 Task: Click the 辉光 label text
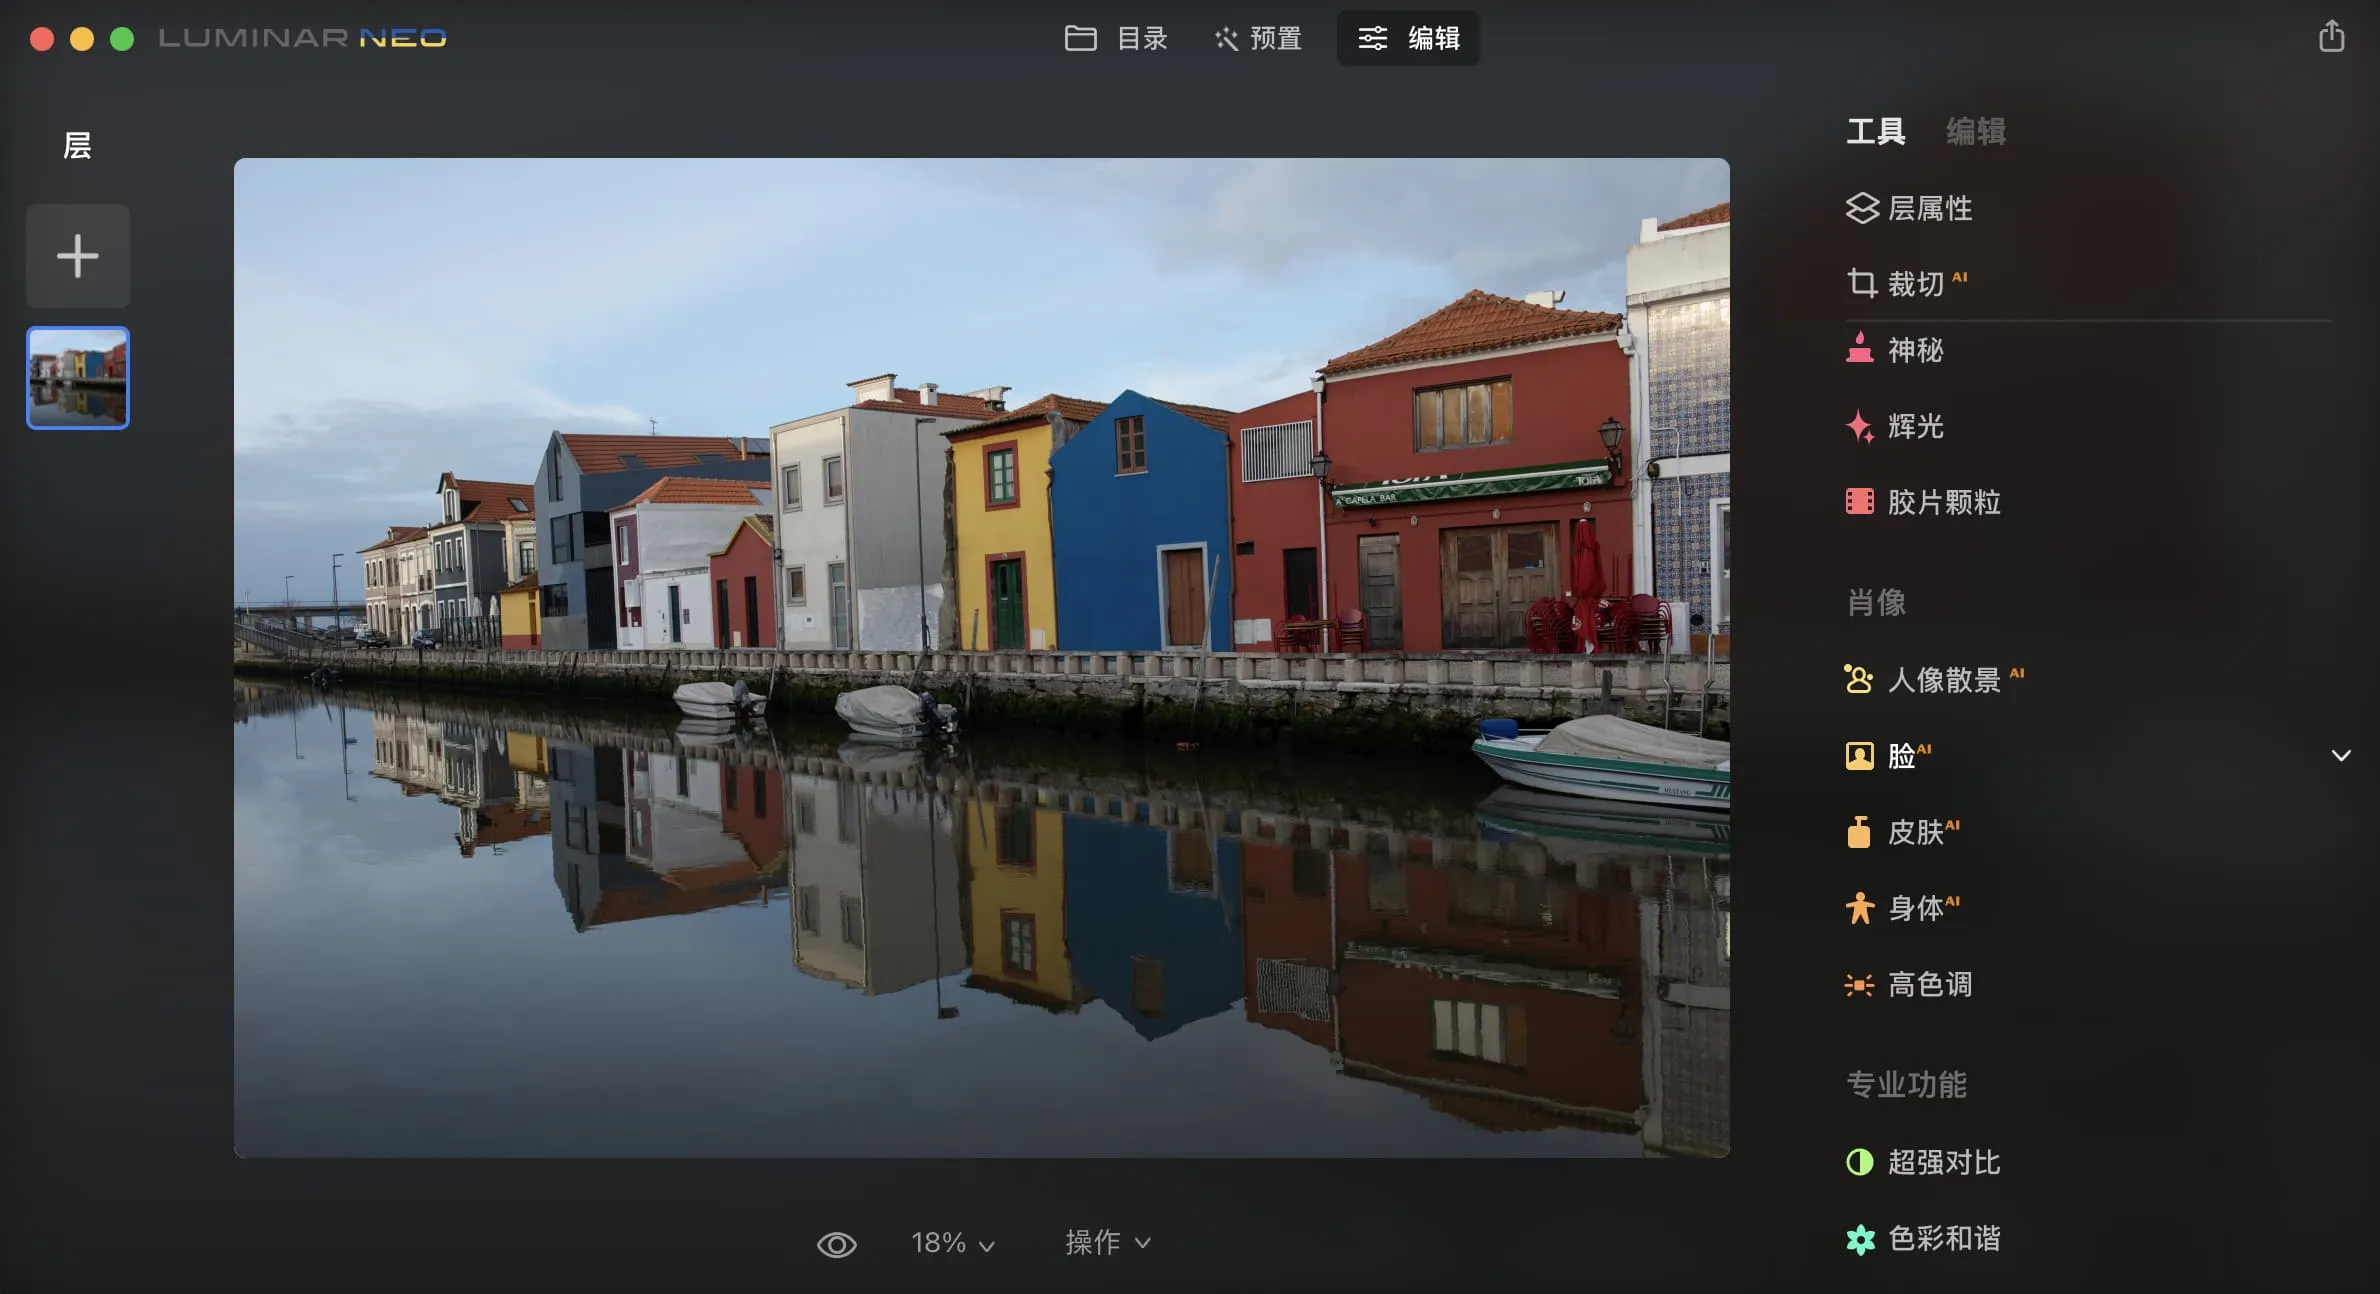[1916, 426]
